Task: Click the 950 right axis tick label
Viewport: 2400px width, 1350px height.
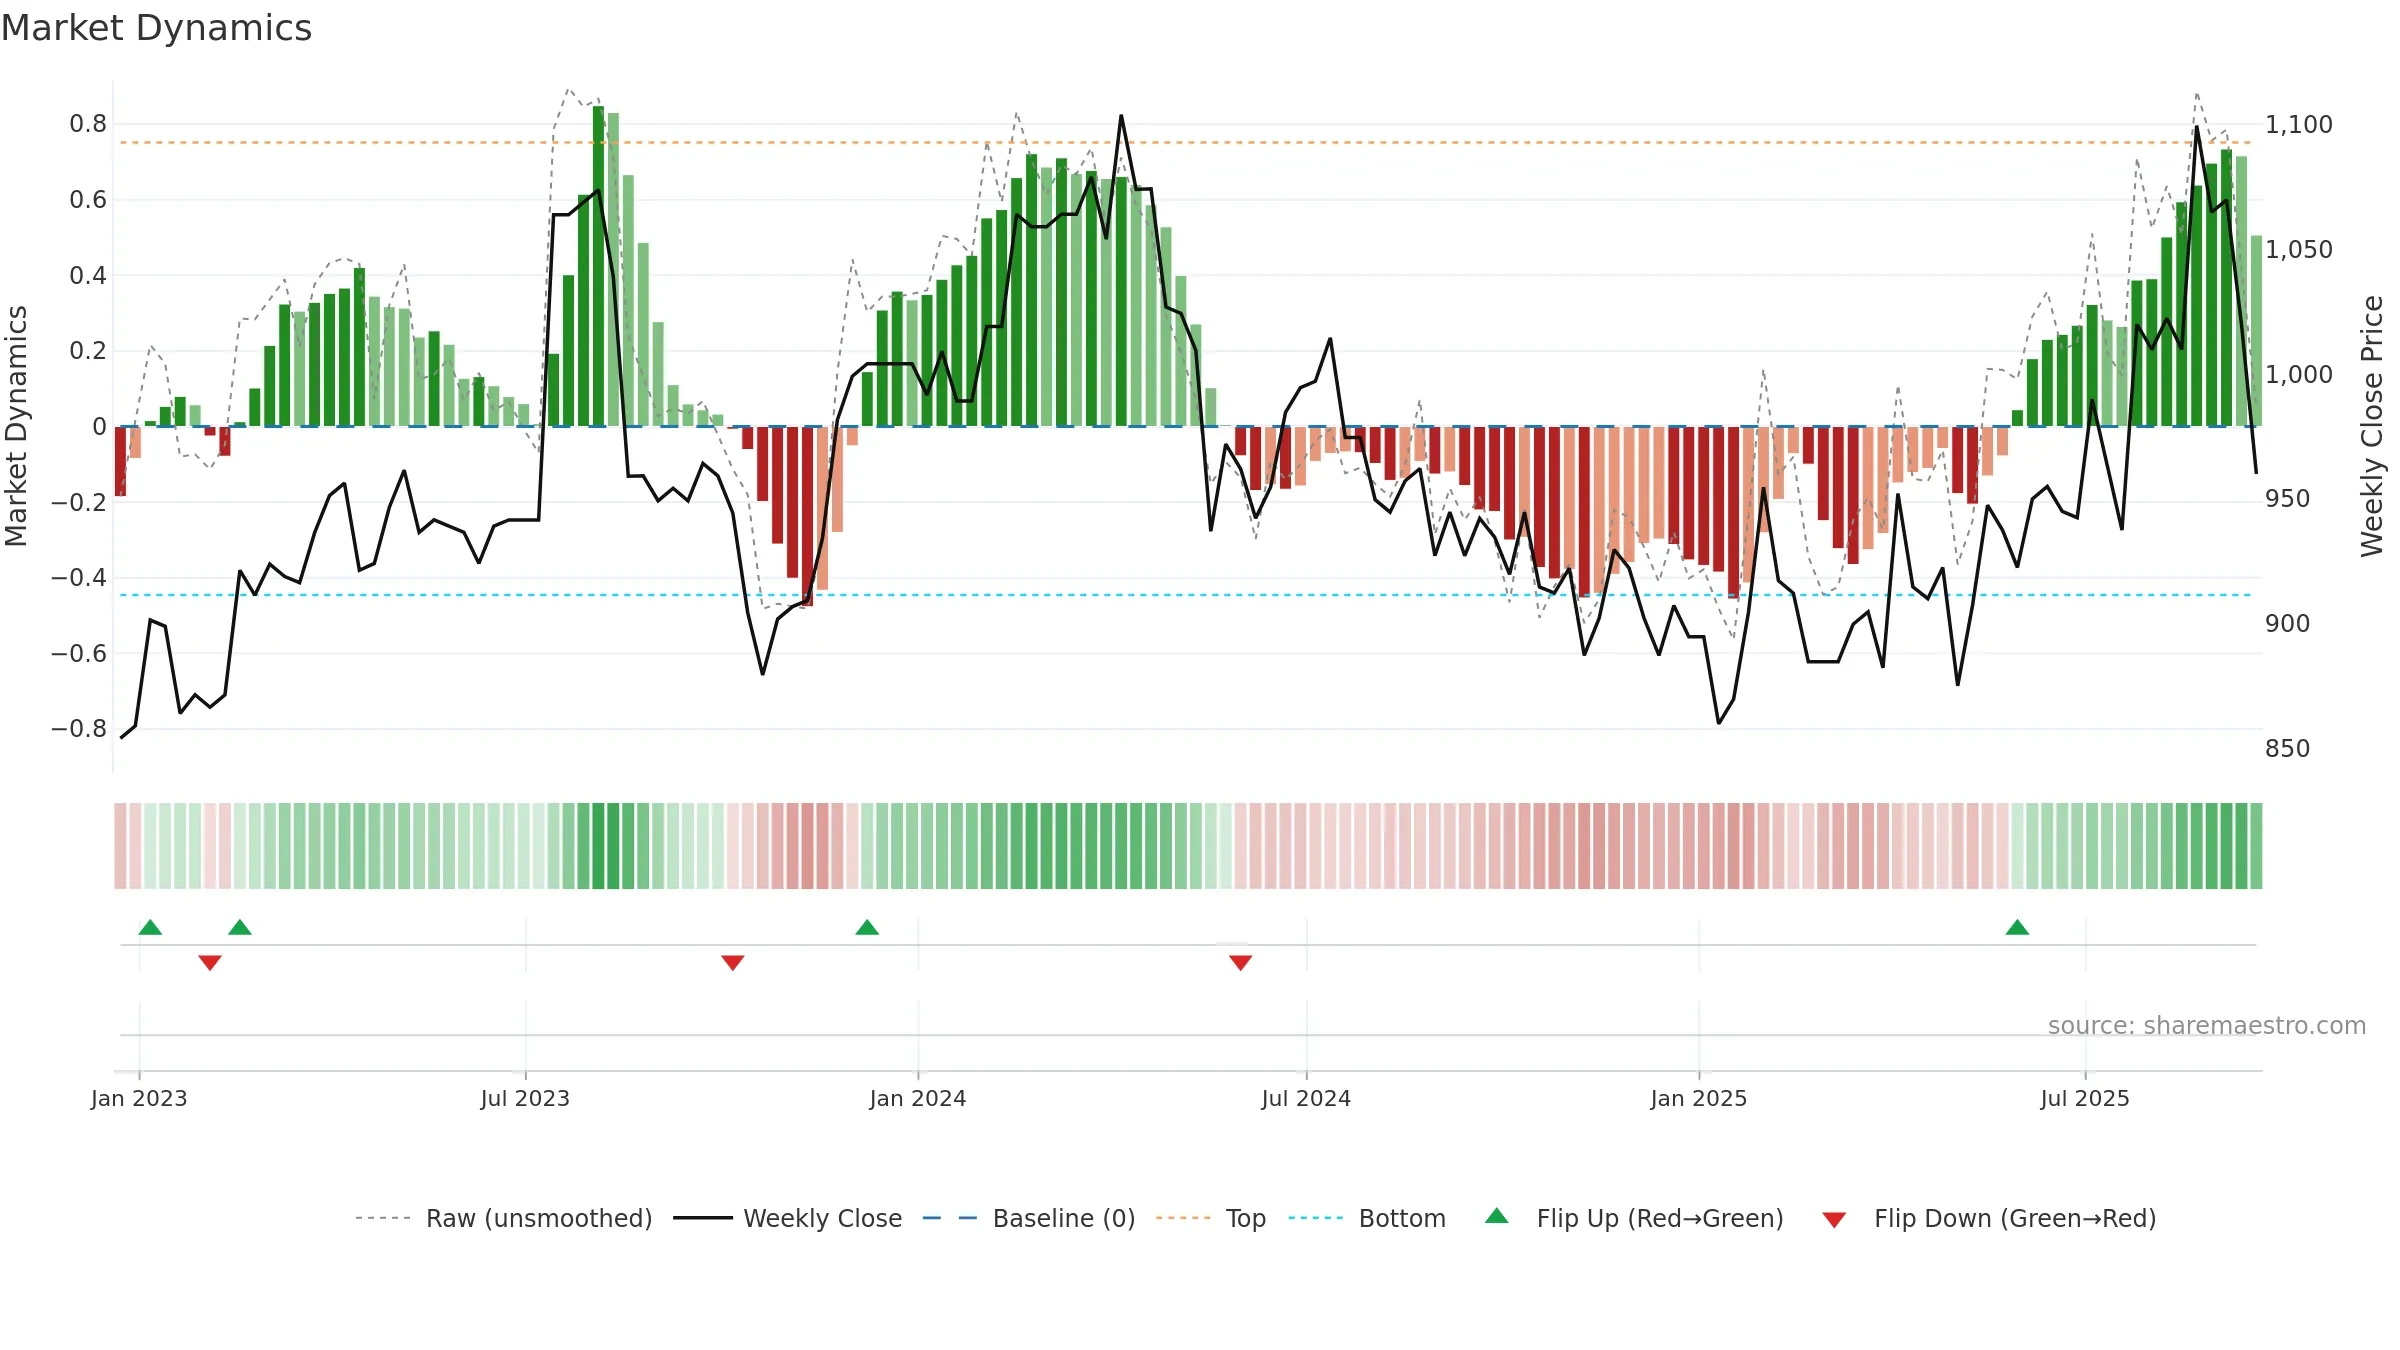Action: click(x=2287, y=498)
